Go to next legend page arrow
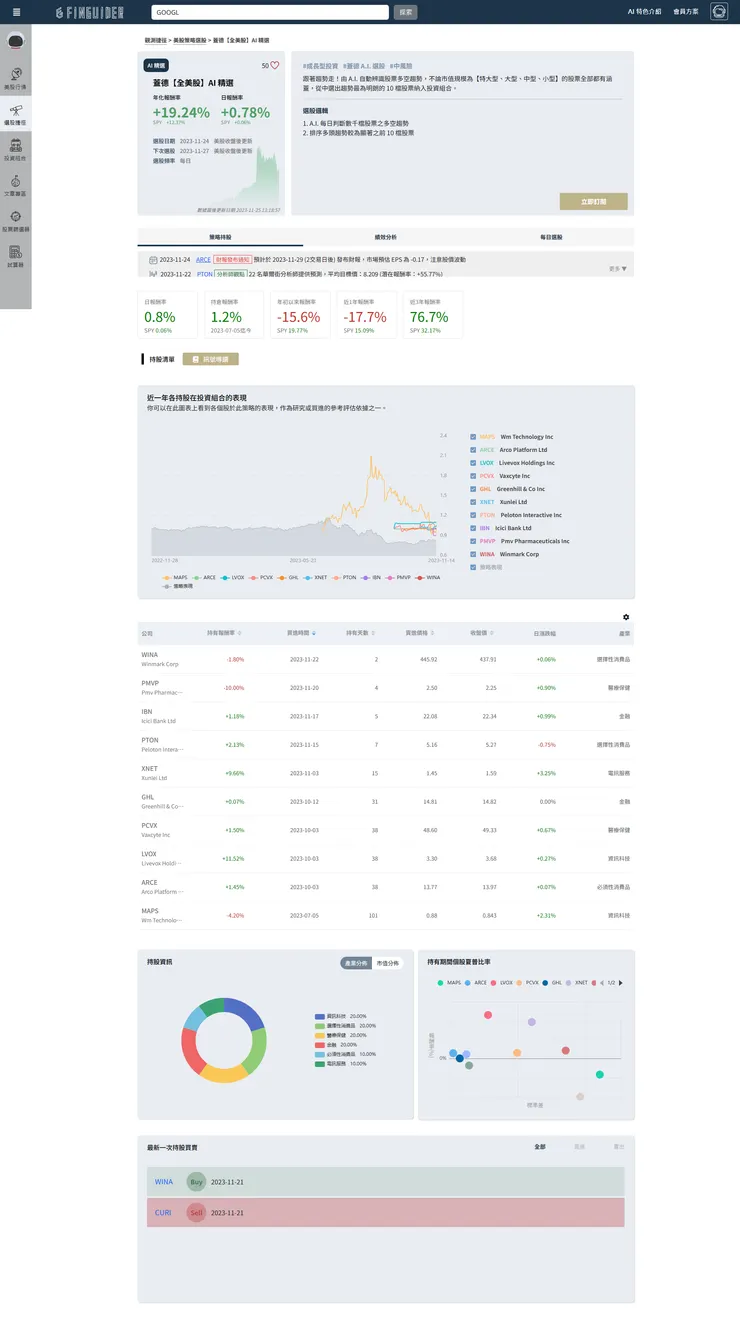The image size is (740, 1322). (621, 983)
